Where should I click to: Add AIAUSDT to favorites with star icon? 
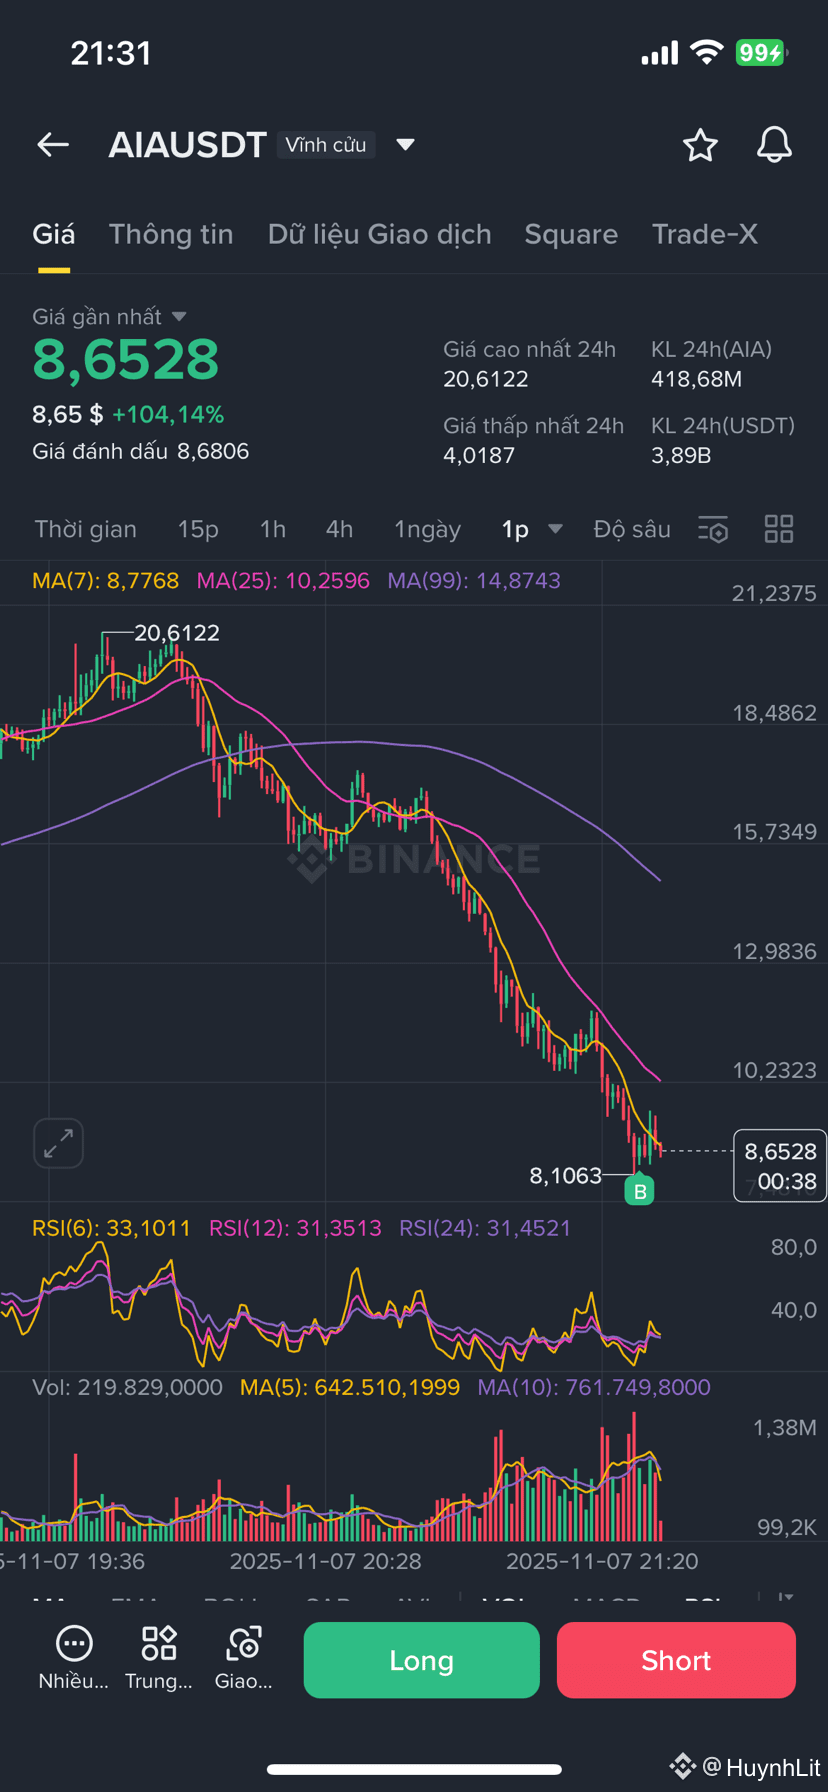(700, 145)
